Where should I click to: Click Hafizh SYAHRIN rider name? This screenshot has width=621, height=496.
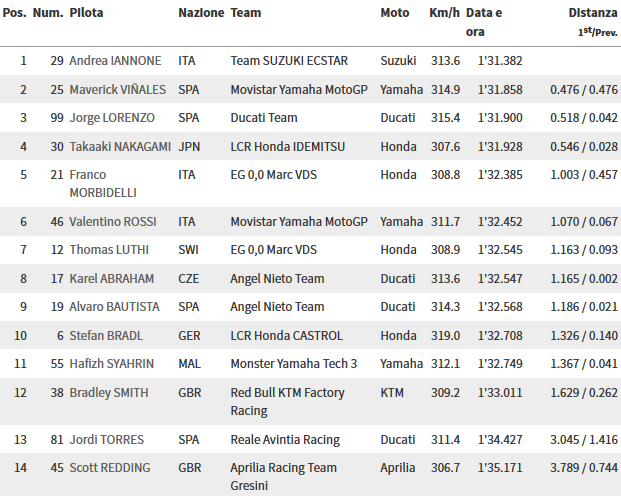pyautogui.click(x=111, y=364)
